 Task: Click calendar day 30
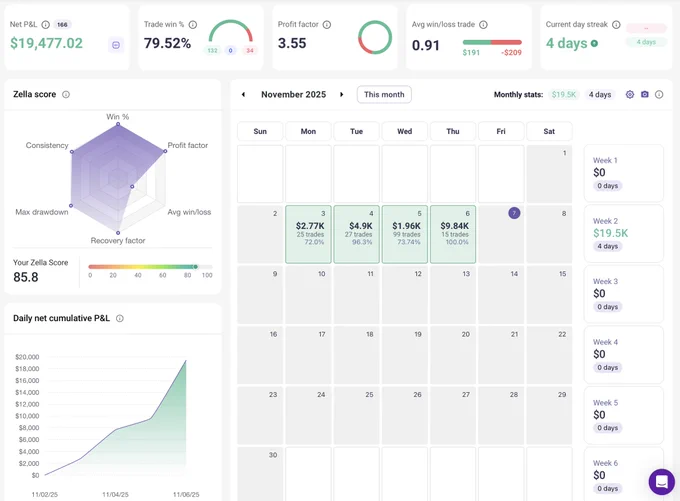pyautogui.click(x=260, y=474)
